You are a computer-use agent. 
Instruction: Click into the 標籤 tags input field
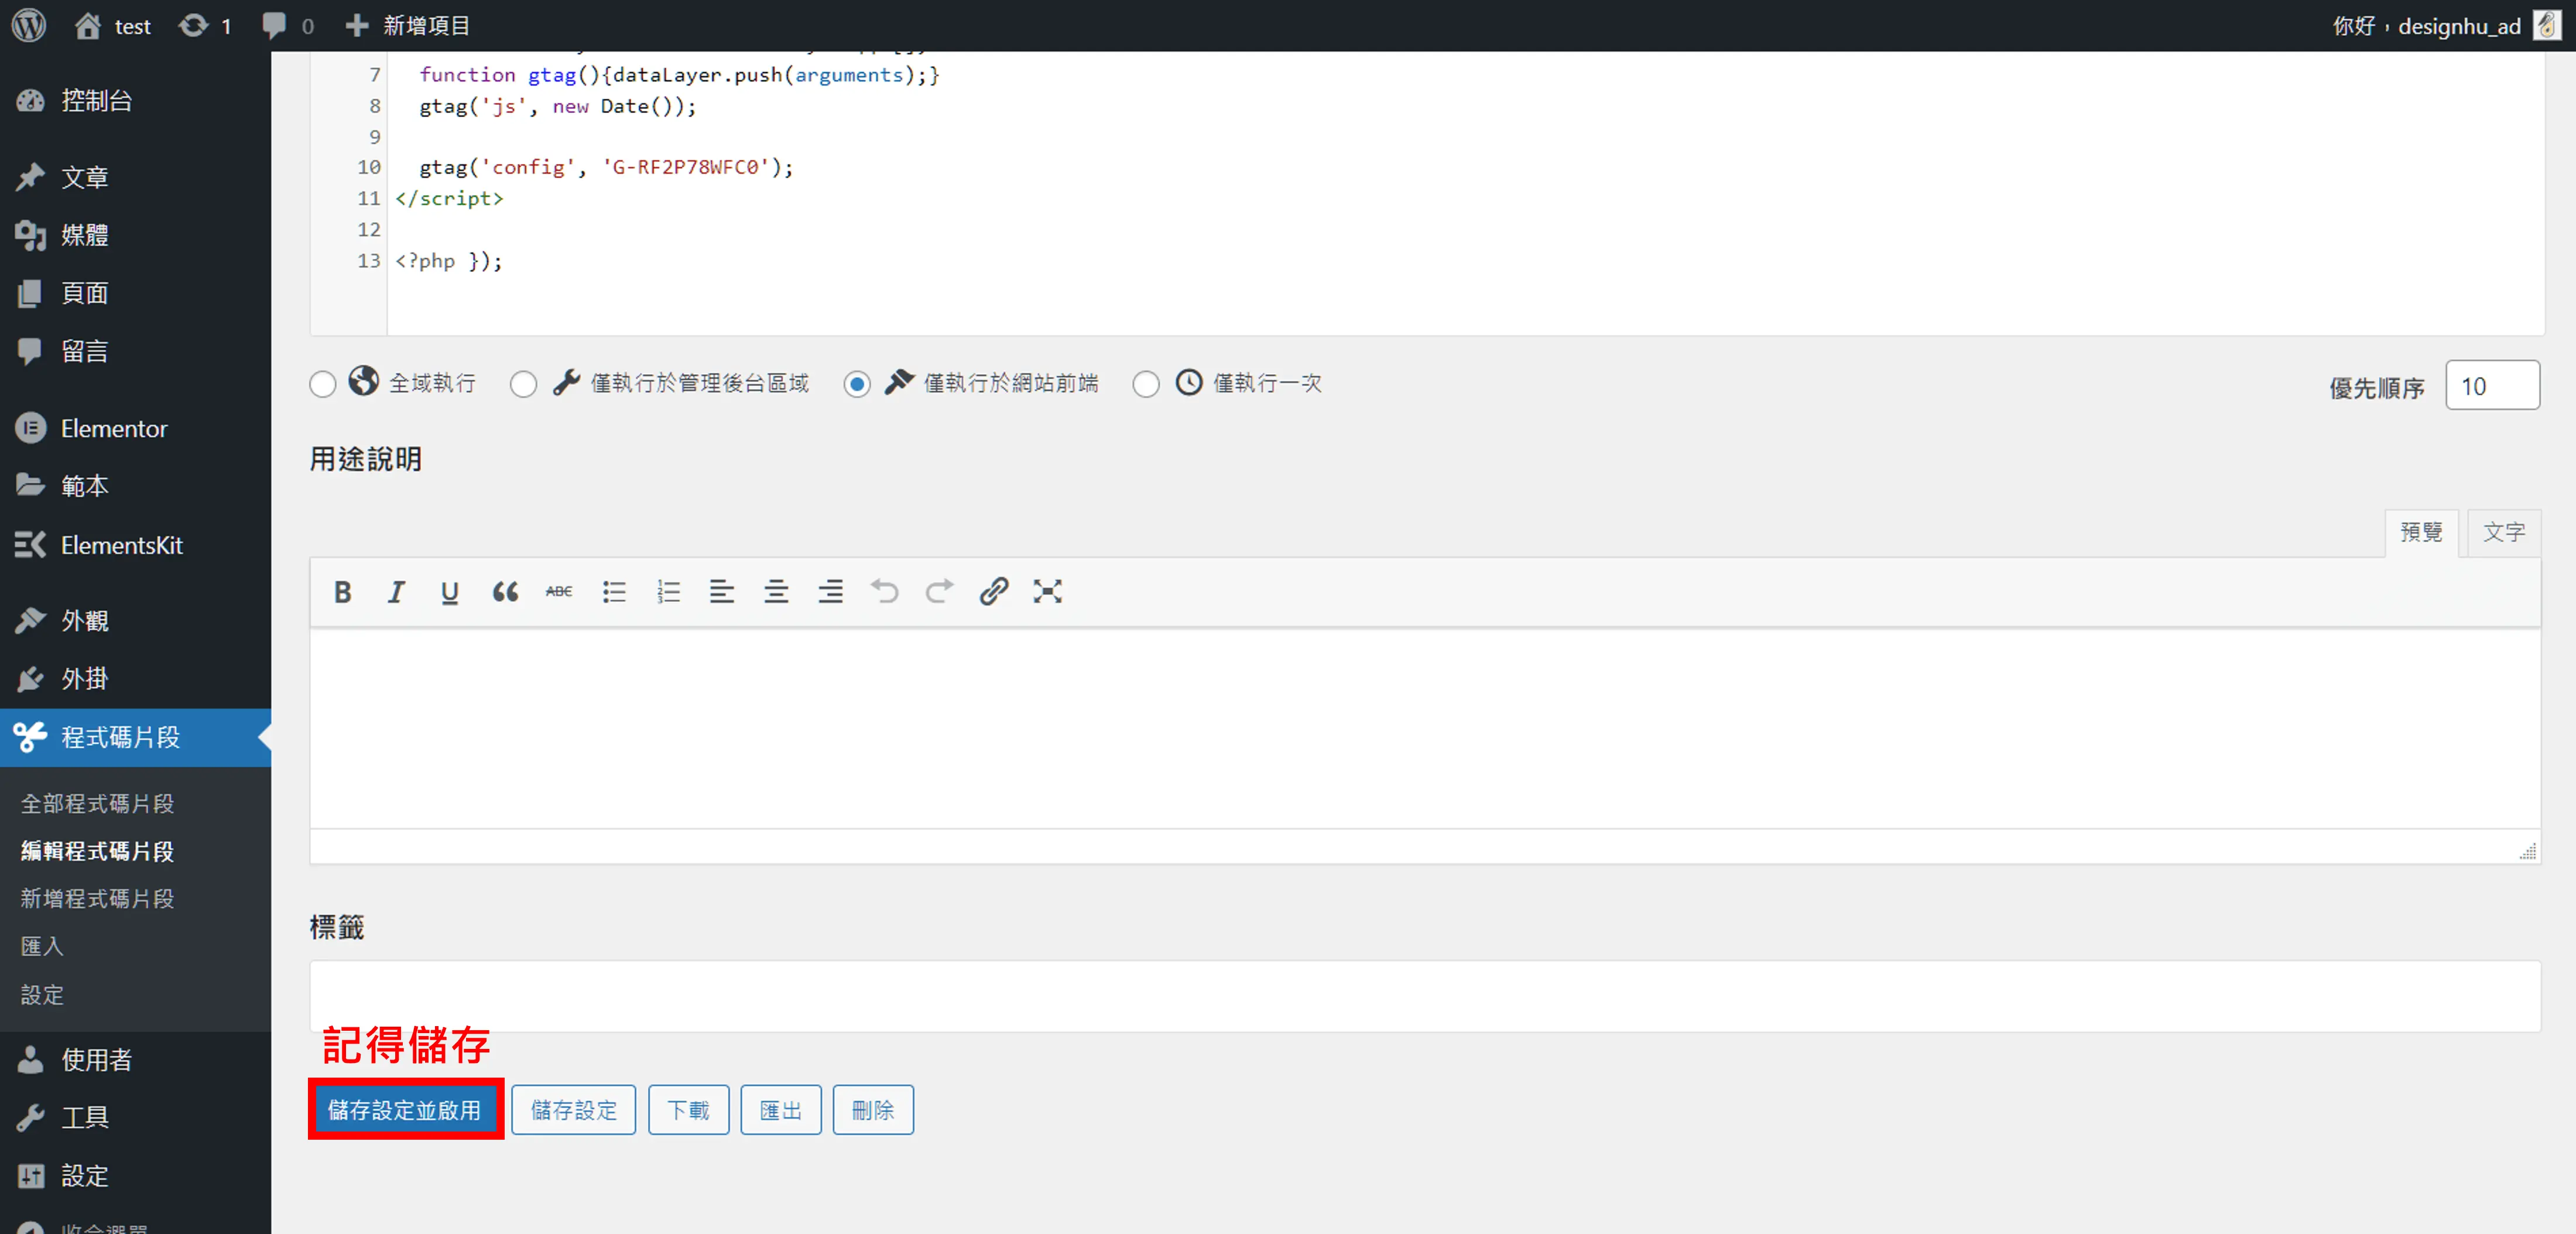(x=1425, y=996)
